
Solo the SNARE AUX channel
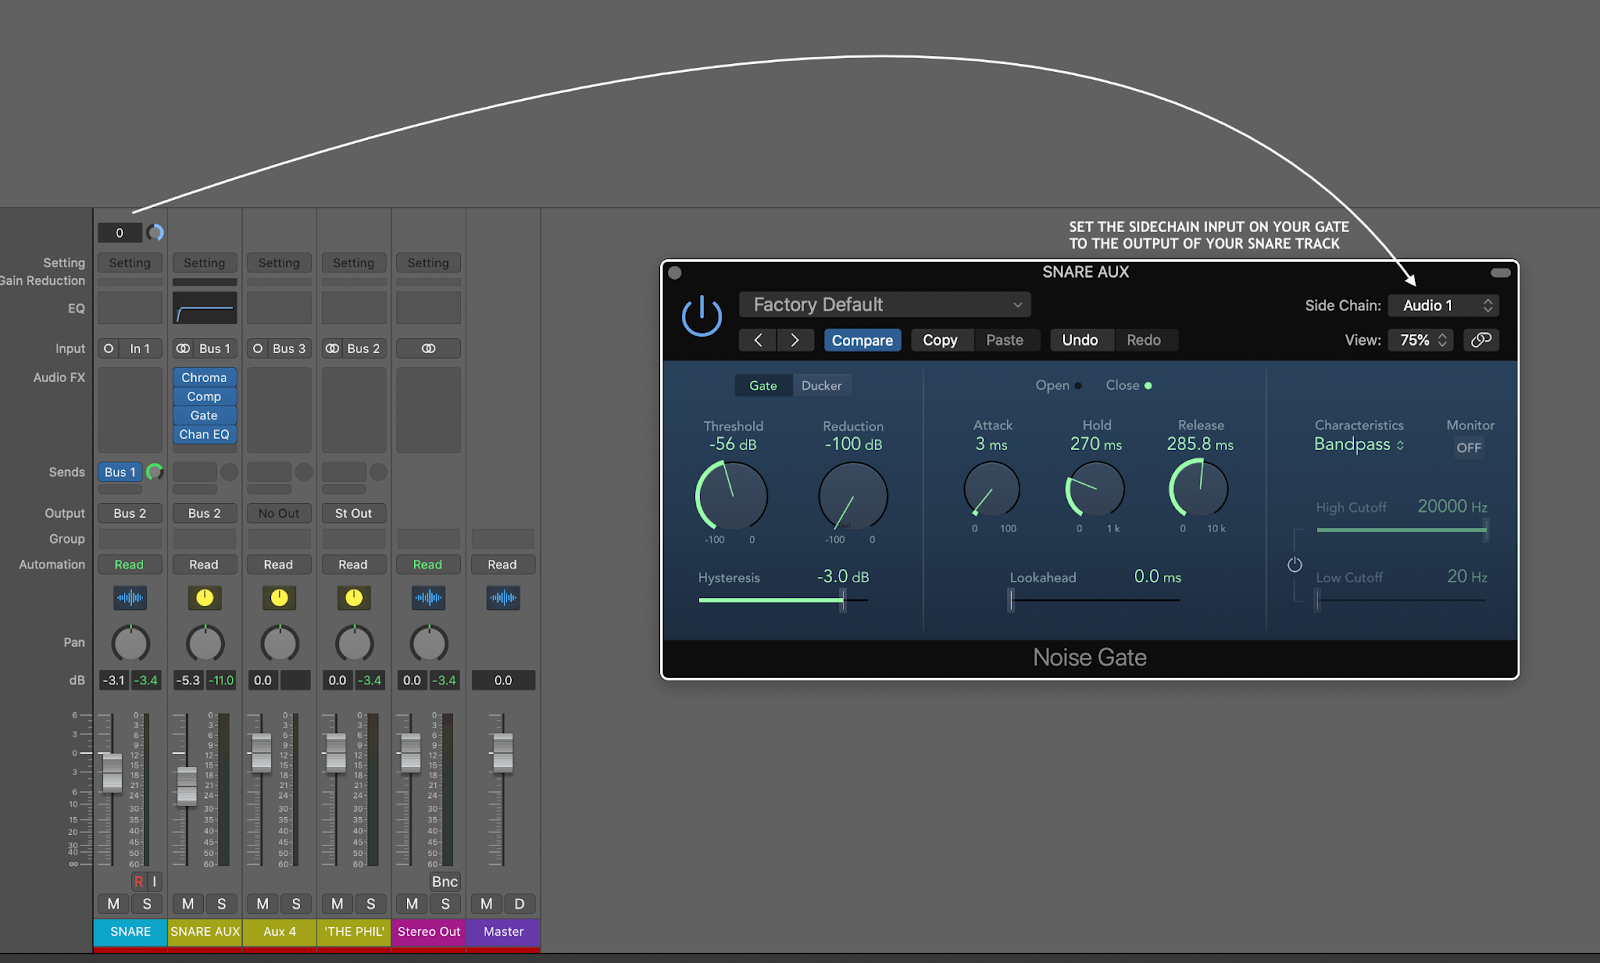tap(222, 904)
